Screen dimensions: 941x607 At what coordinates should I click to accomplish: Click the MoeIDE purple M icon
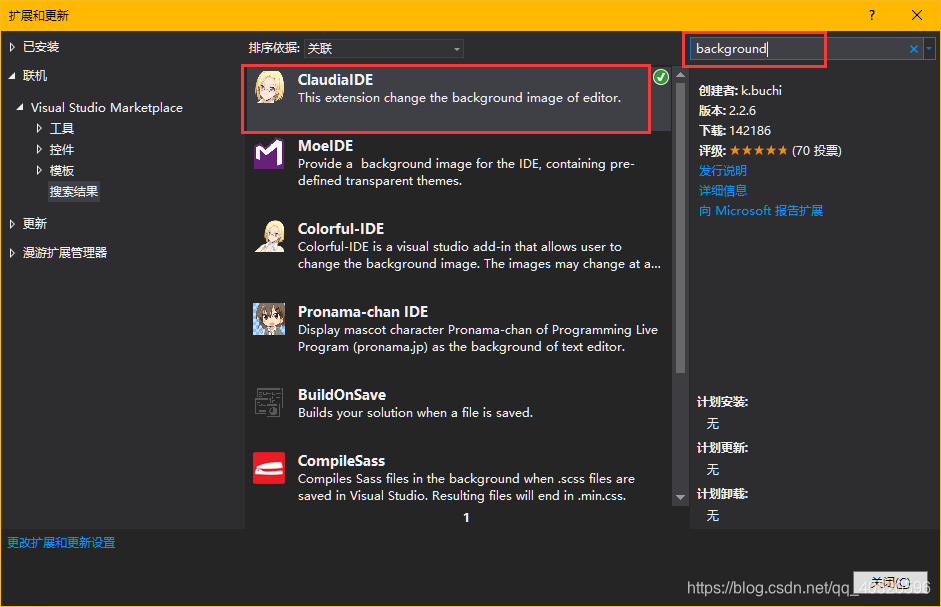click(269, 153)
